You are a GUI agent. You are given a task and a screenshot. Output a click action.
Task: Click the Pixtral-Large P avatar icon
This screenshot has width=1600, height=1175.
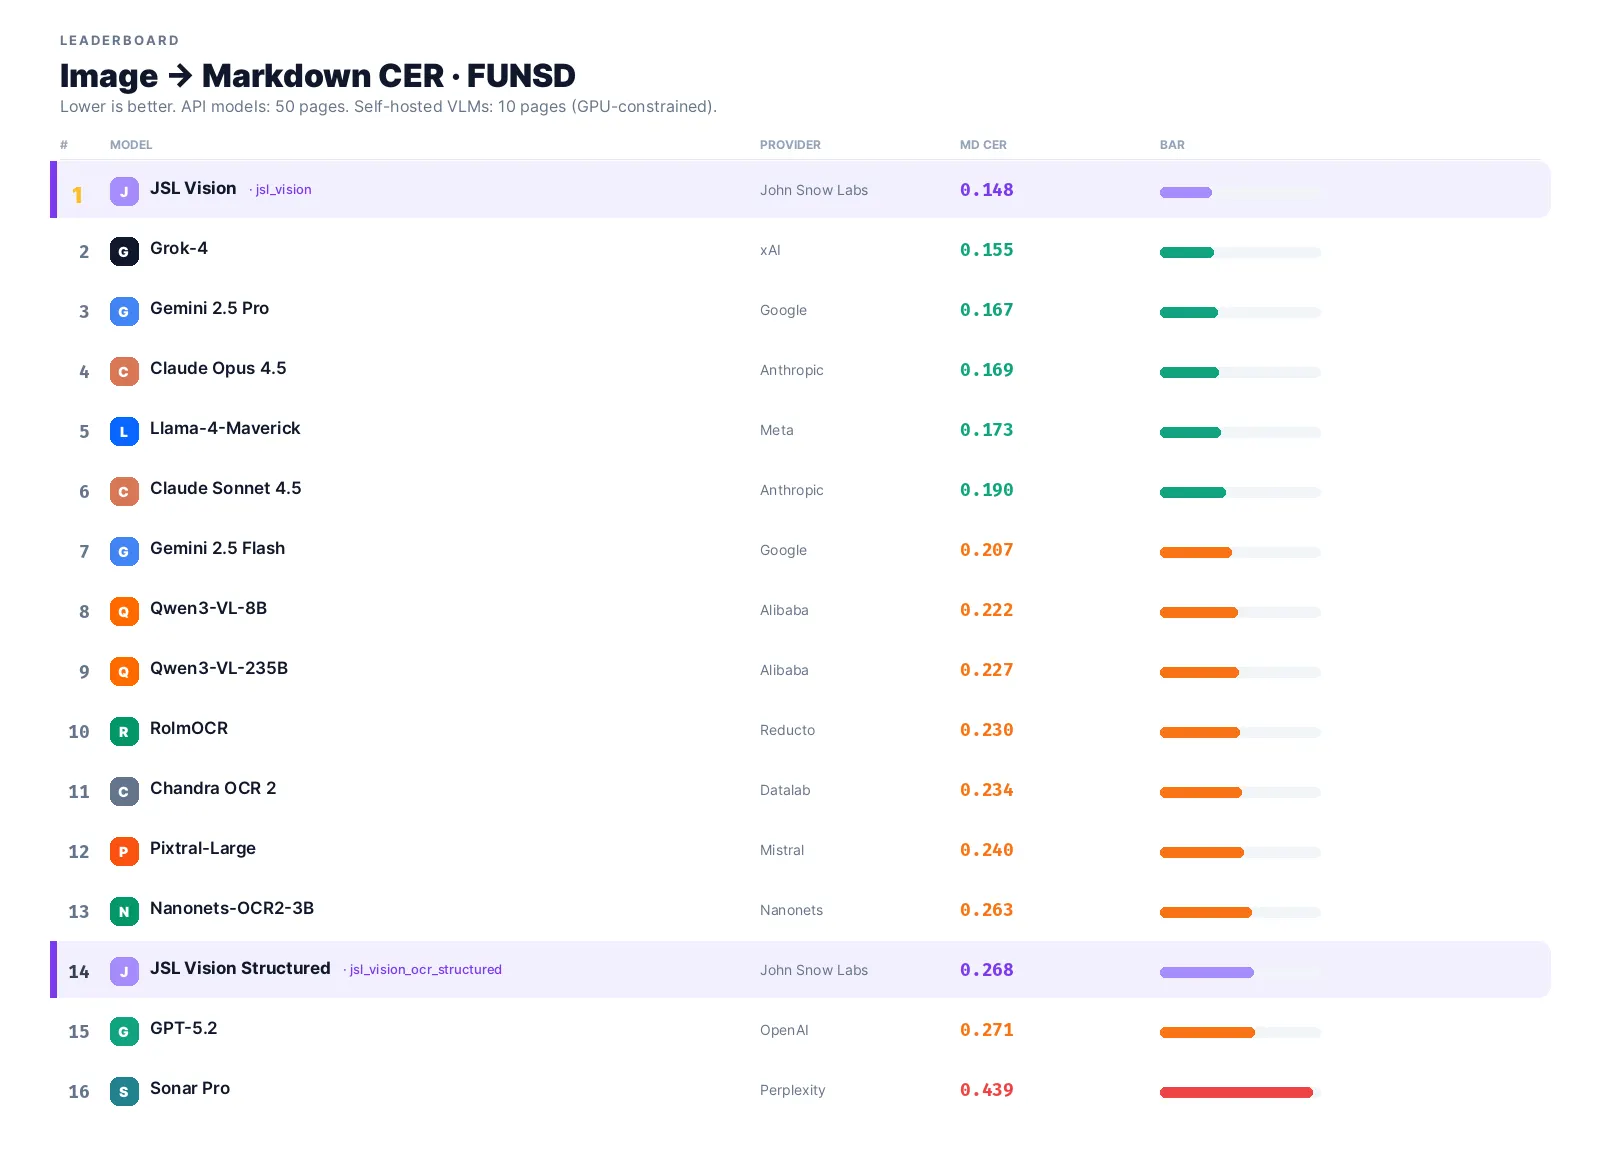(x=124, y=851)
